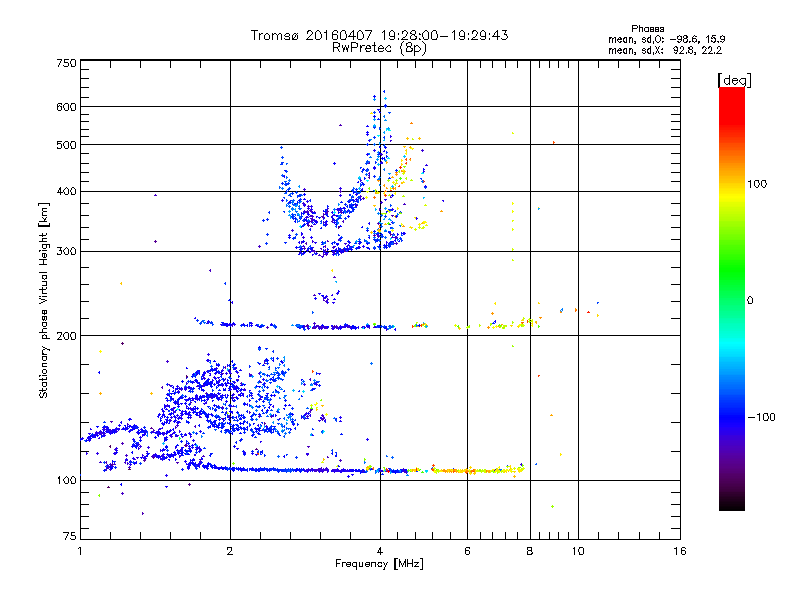Click the y-axis '600' tick label
Screen dimensions: 800x600
[x=66, y=107]
